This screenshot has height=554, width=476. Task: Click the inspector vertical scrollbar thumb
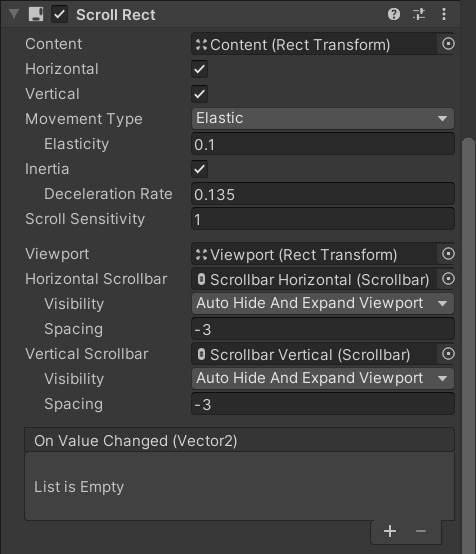(x=469, y=346)
